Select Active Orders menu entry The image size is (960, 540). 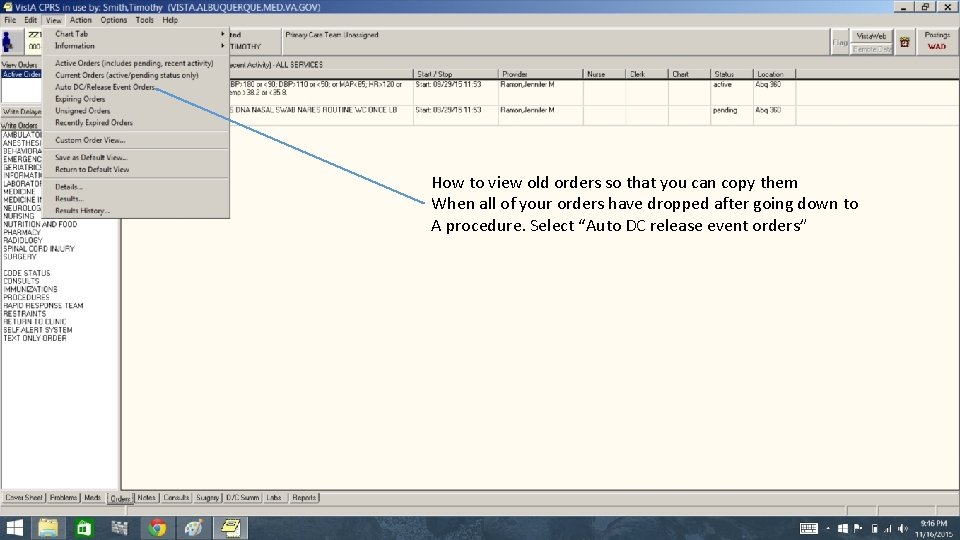[x=134, y=63]
